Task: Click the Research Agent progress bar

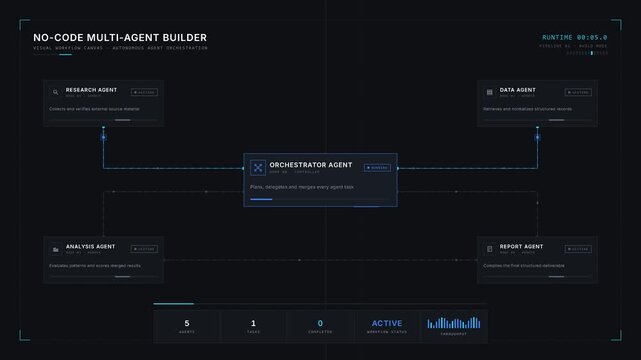Action: (103, 120)
